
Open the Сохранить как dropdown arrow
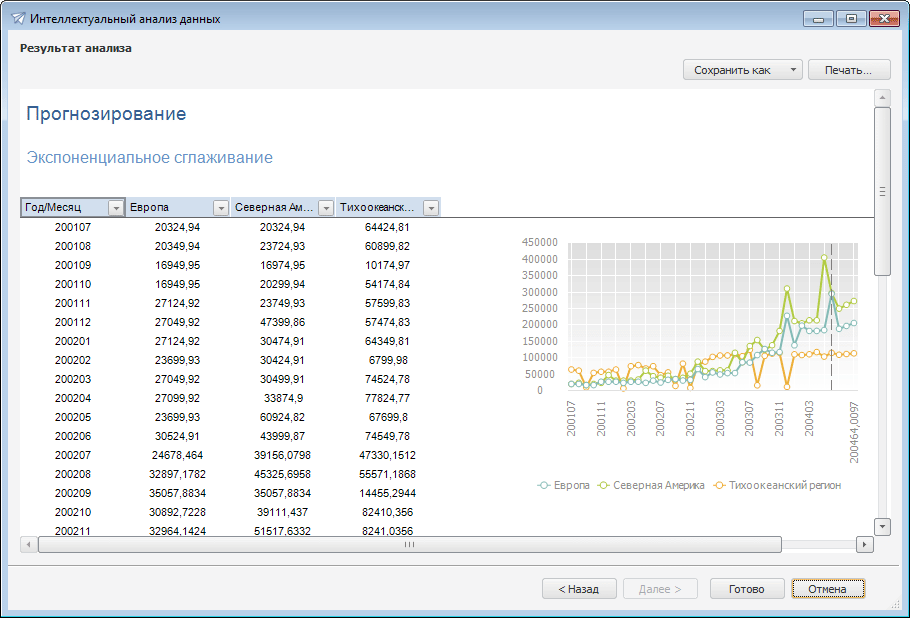click(x=792, y=70)
